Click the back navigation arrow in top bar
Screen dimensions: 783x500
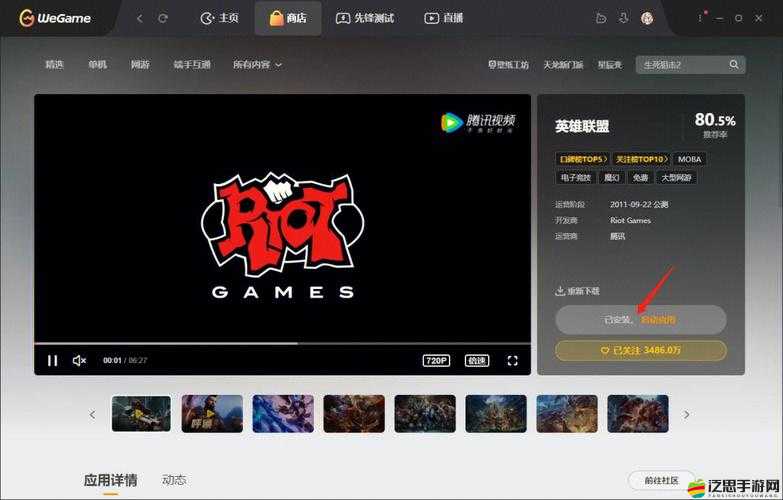point(139,18)
